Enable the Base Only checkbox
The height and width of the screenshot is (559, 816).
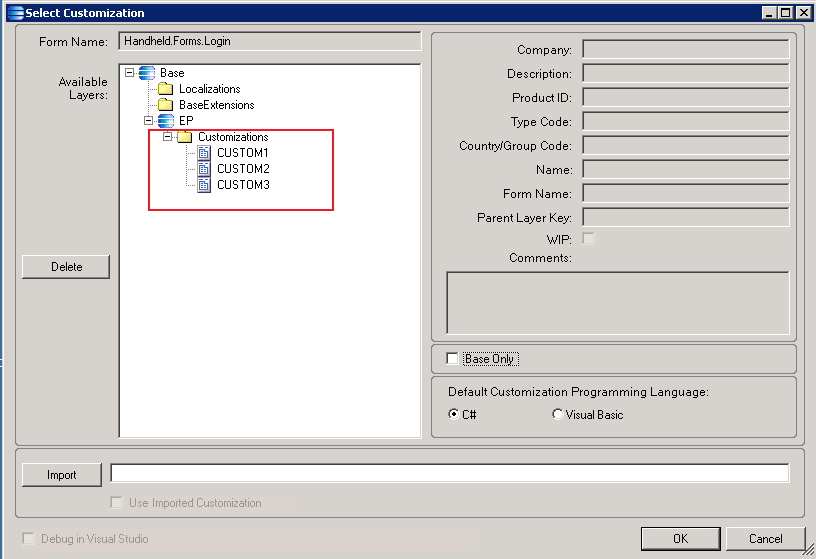tap(452, 359)
